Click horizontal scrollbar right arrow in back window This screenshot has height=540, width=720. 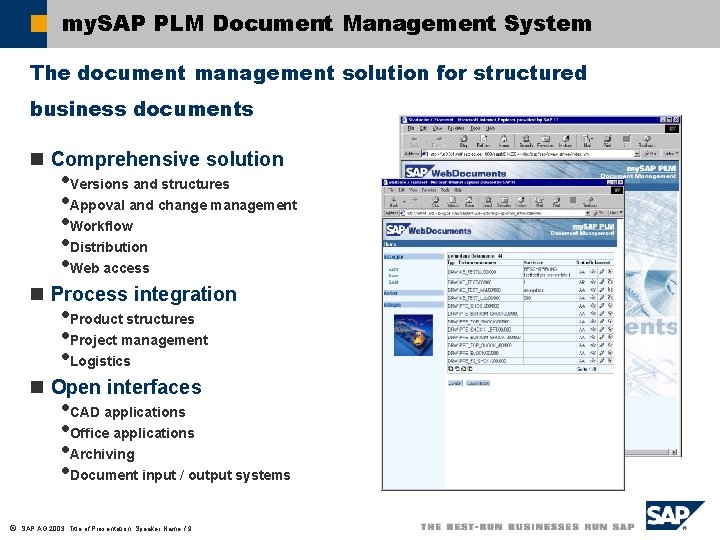click(674, 452)
